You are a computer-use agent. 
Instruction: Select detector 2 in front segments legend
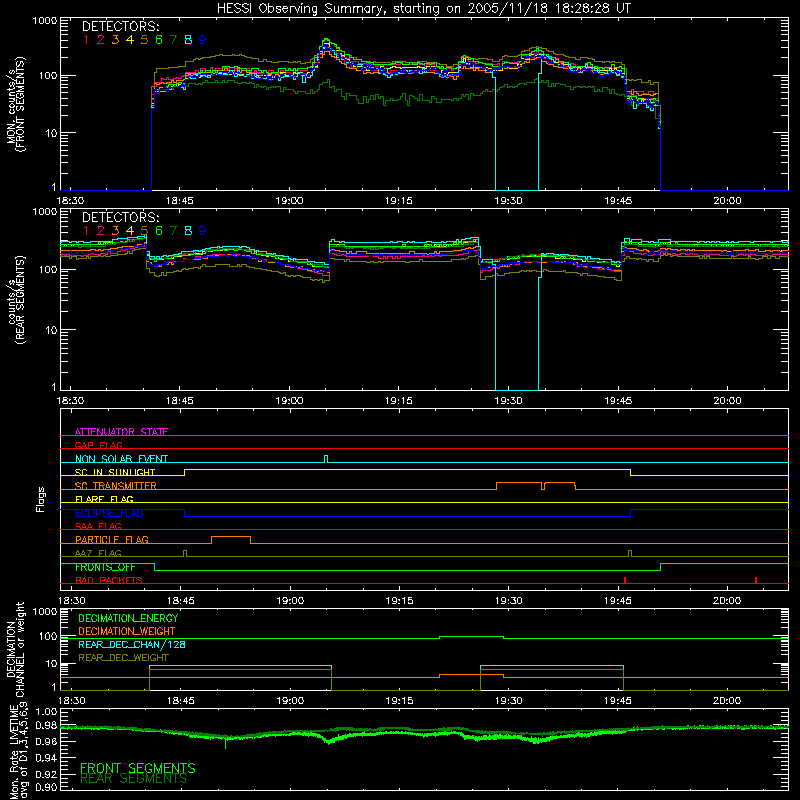101,40
